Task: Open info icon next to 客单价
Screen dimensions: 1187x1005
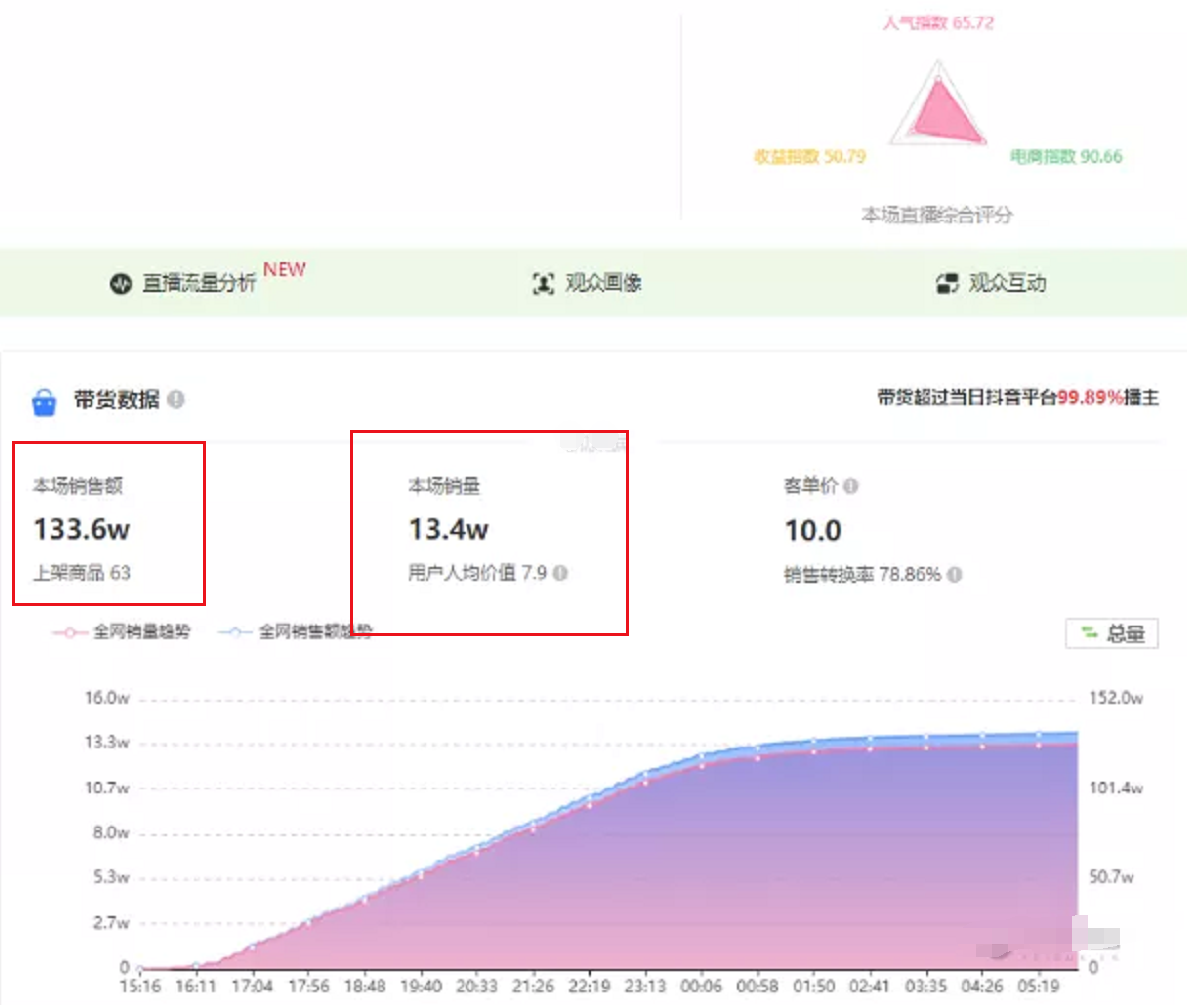Action: click(x=851, y=486)
